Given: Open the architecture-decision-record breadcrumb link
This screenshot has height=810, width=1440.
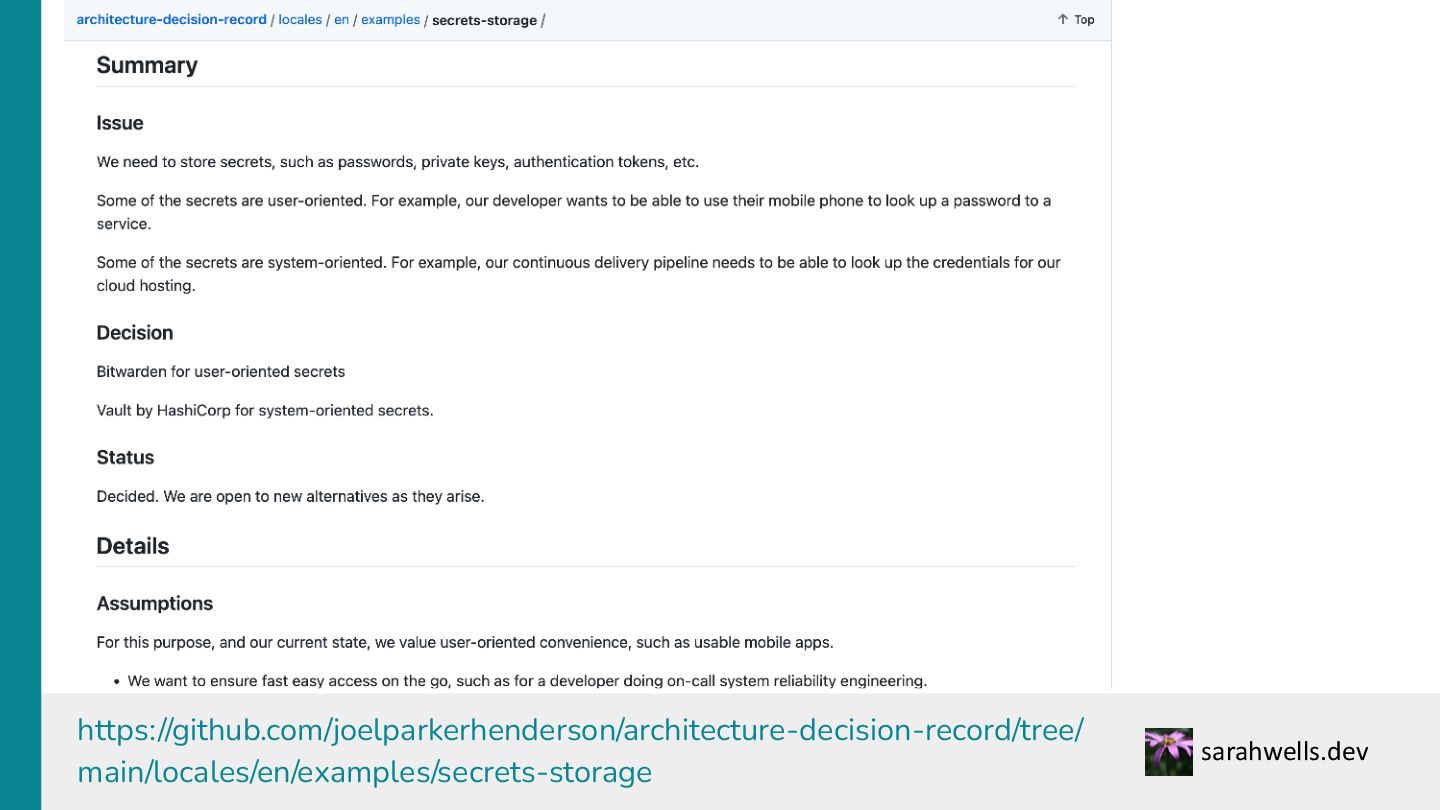Looking at the screenshot, I should [171, 20].
